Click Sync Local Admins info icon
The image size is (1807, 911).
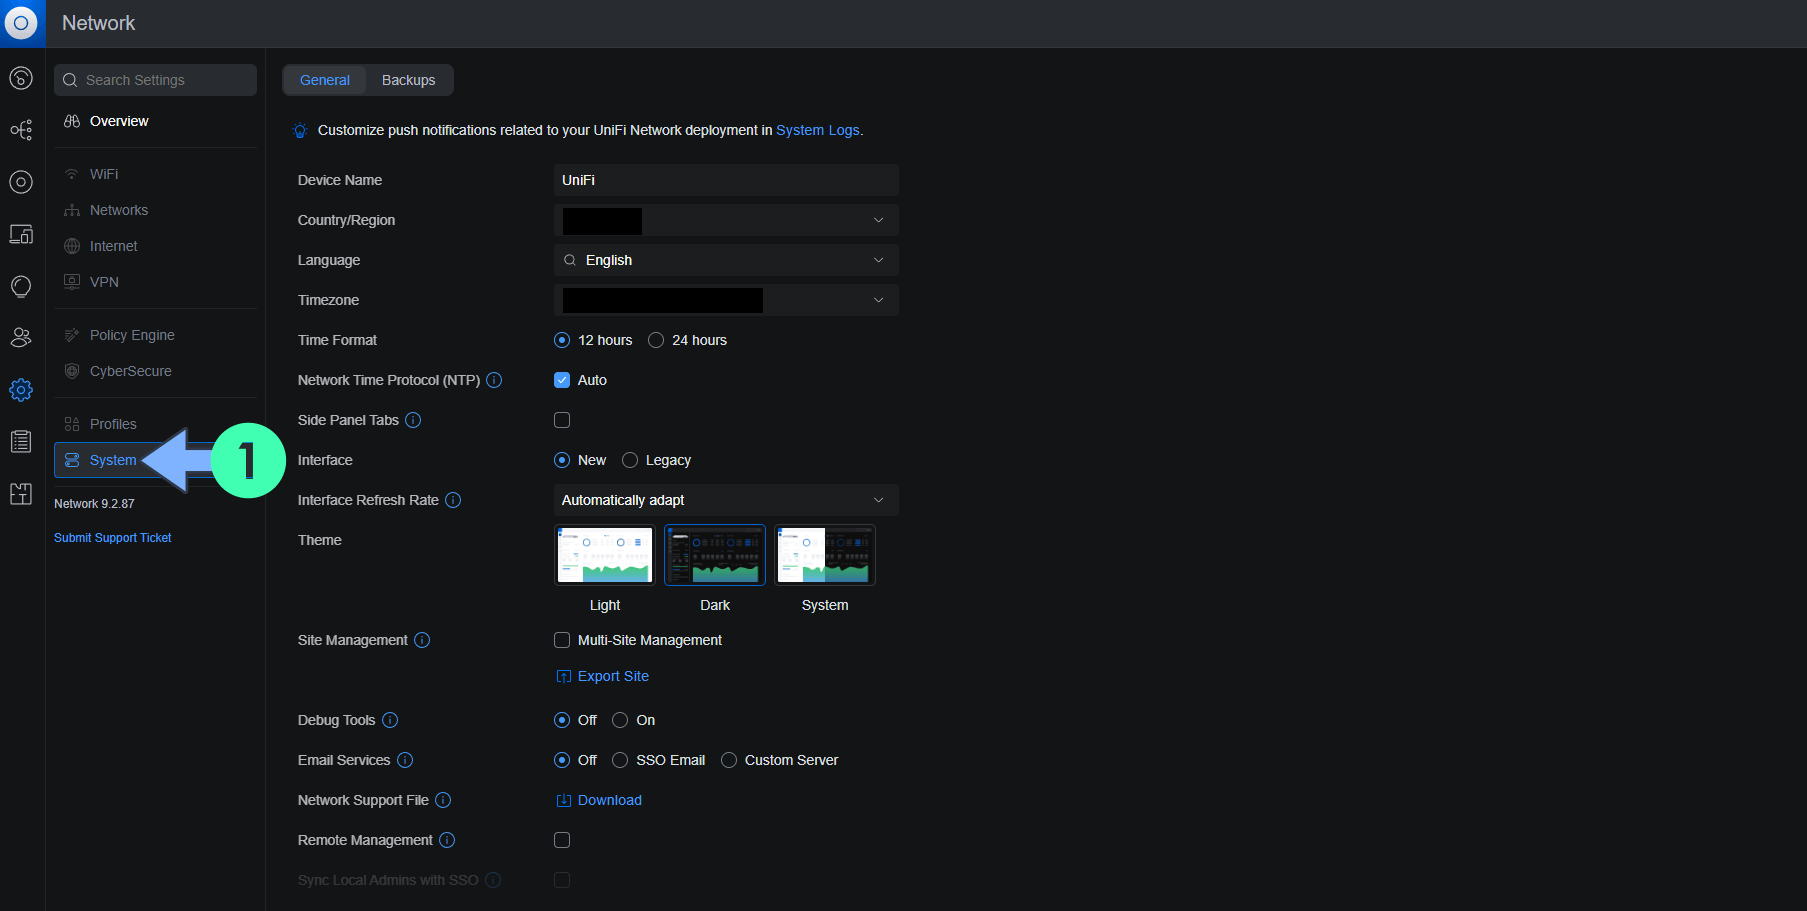pyautogui.click(x=493, y=880)
